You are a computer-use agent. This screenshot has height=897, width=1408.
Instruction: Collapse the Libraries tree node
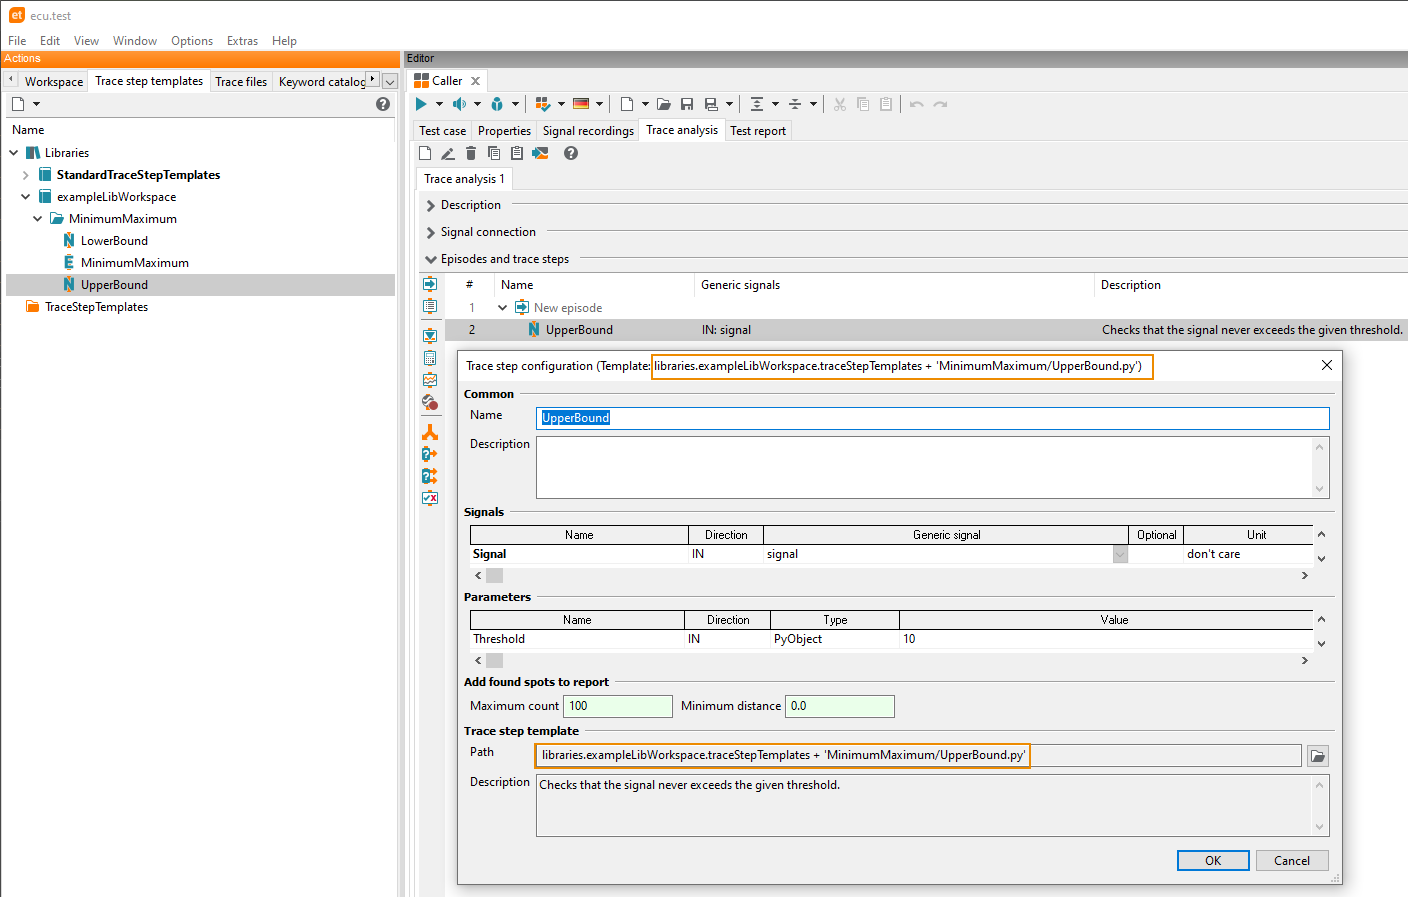tap(14, 153)
